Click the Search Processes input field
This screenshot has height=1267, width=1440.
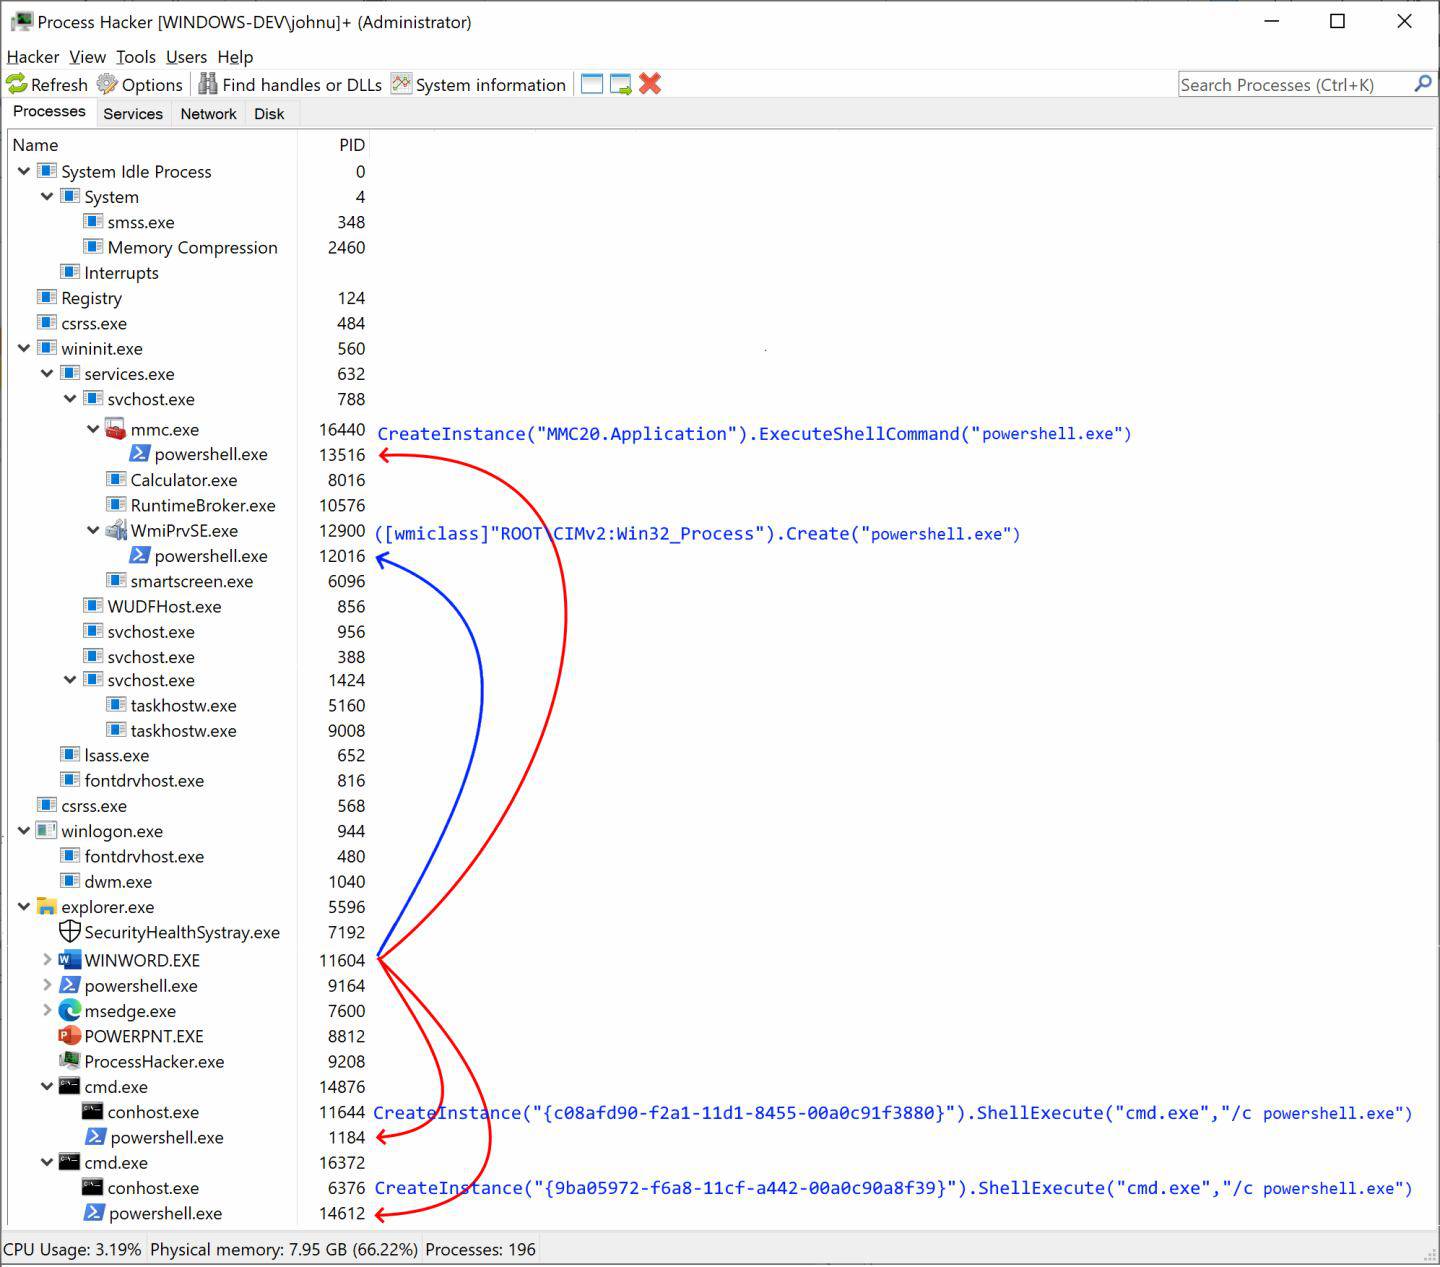[1294, 85]
